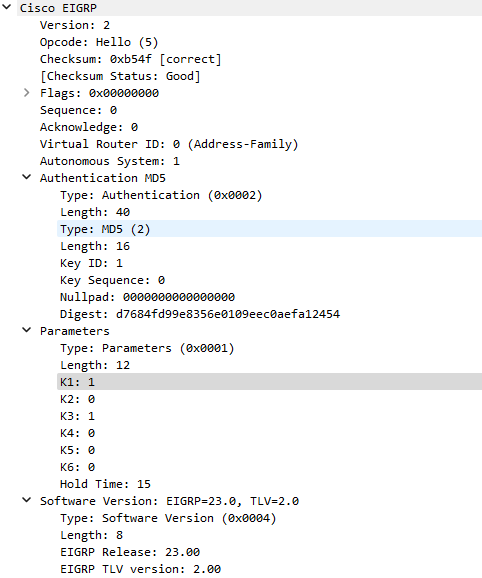482x578 pixels.
Task: Select the 'Length: 12' row
Action: point(95,365)
